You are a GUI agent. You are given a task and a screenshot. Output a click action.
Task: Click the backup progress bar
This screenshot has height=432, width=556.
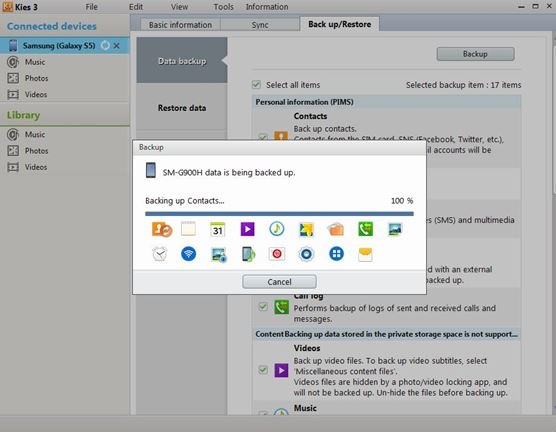tap(279, 214)
